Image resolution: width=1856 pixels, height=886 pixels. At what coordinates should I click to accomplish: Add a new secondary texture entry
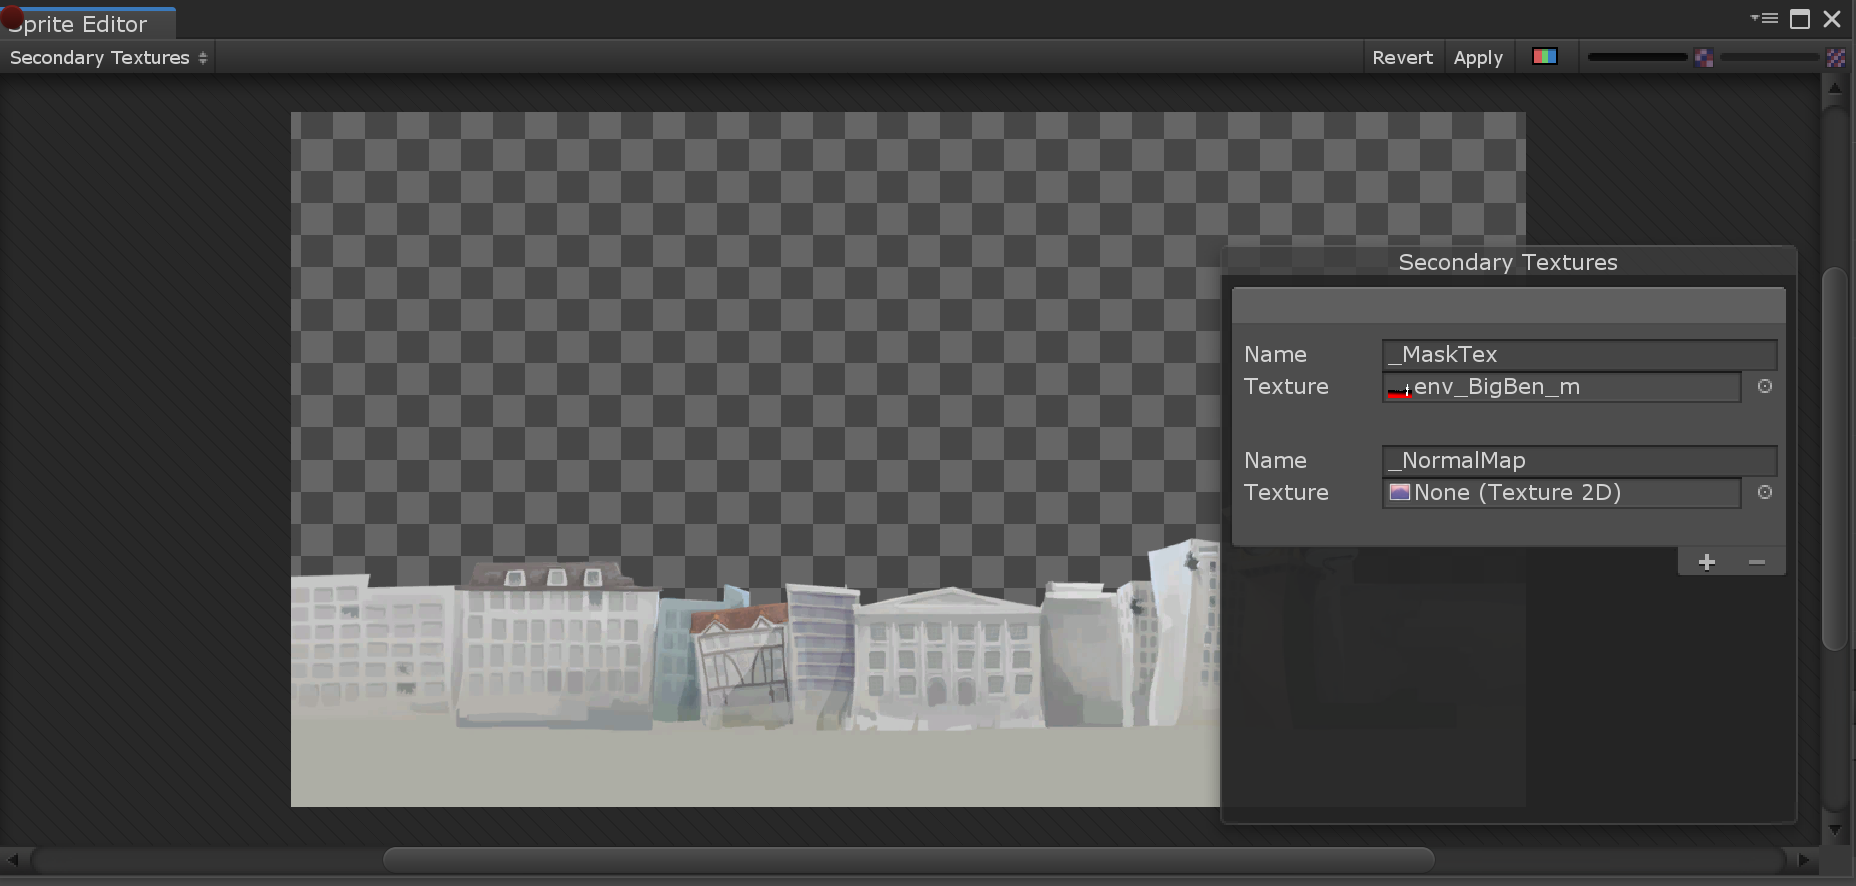[1707, 562]
